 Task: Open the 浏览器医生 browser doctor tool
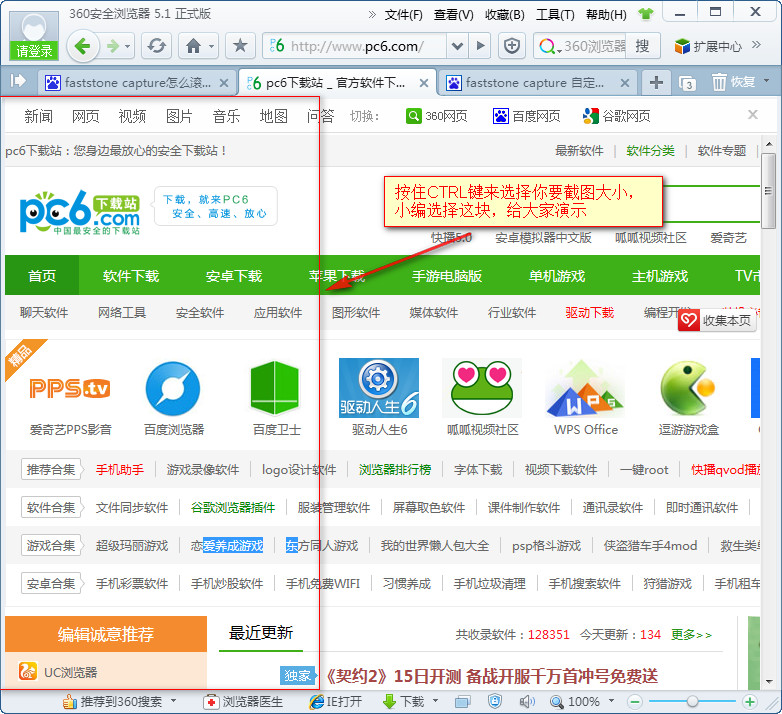click(244, 702)
